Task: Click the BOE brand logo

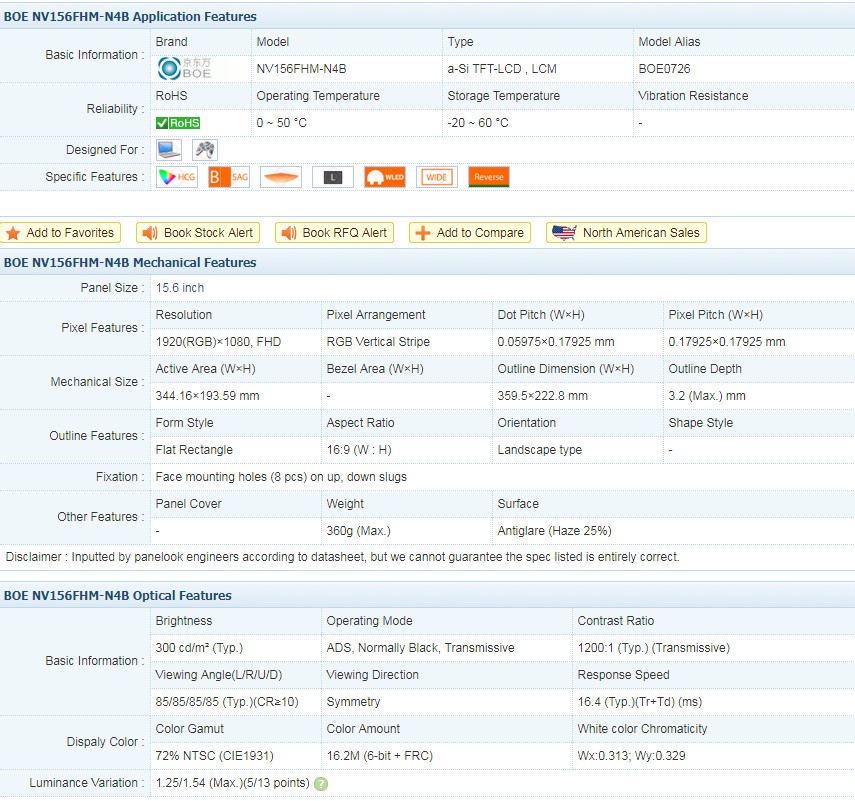Action: click(x=184, y=69)
